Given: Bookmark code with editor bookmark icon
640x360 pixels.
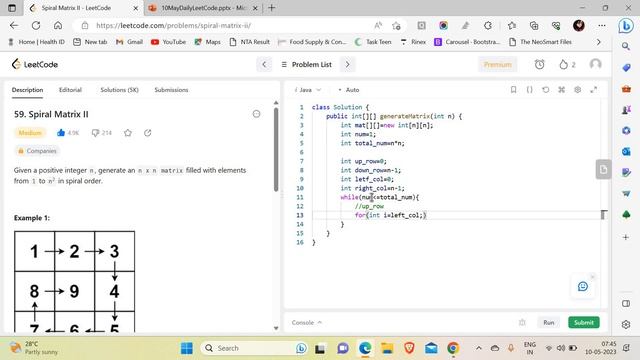Looking at the screenshot, I should 513,90.
